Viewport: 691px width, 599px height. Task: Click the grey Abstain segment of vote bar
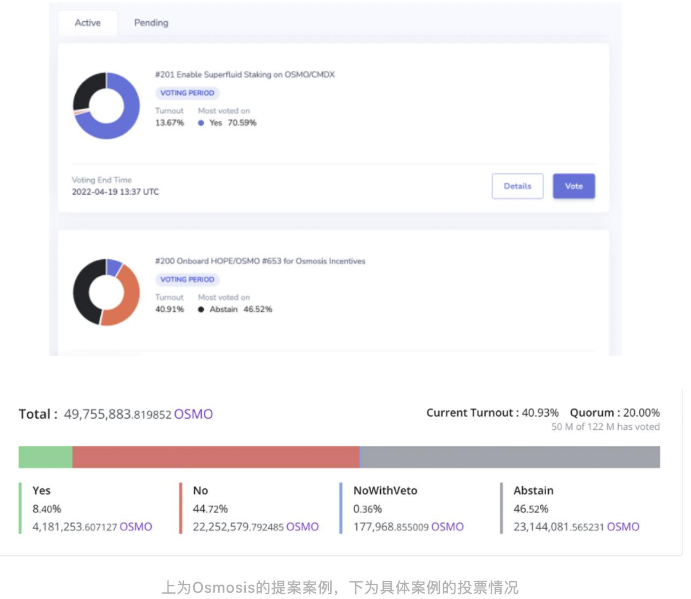click(x=510, y=457)
